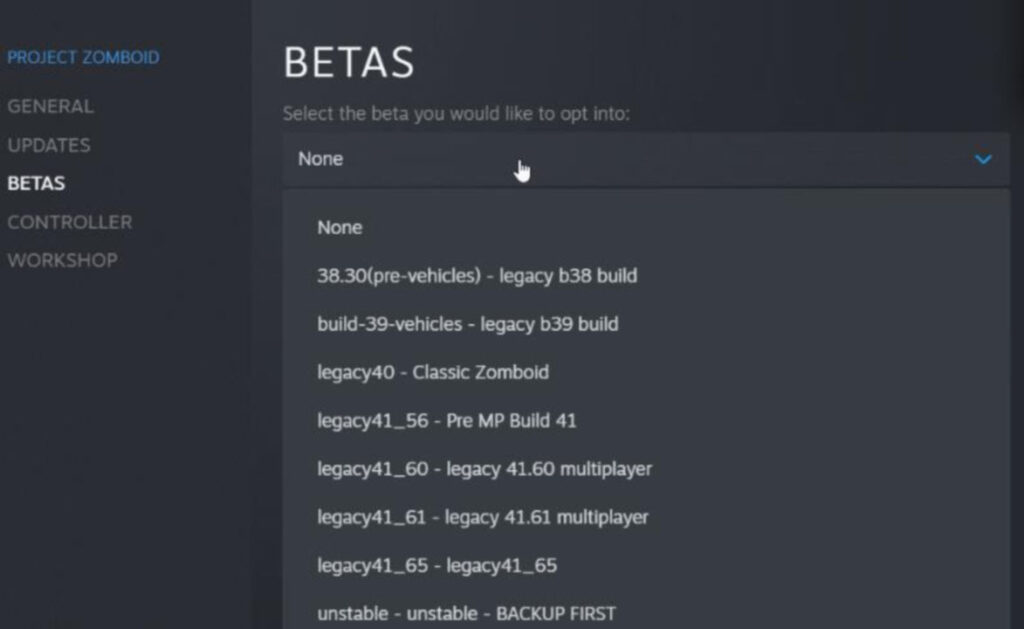Switch to the Updates tab

pos(49,145)
